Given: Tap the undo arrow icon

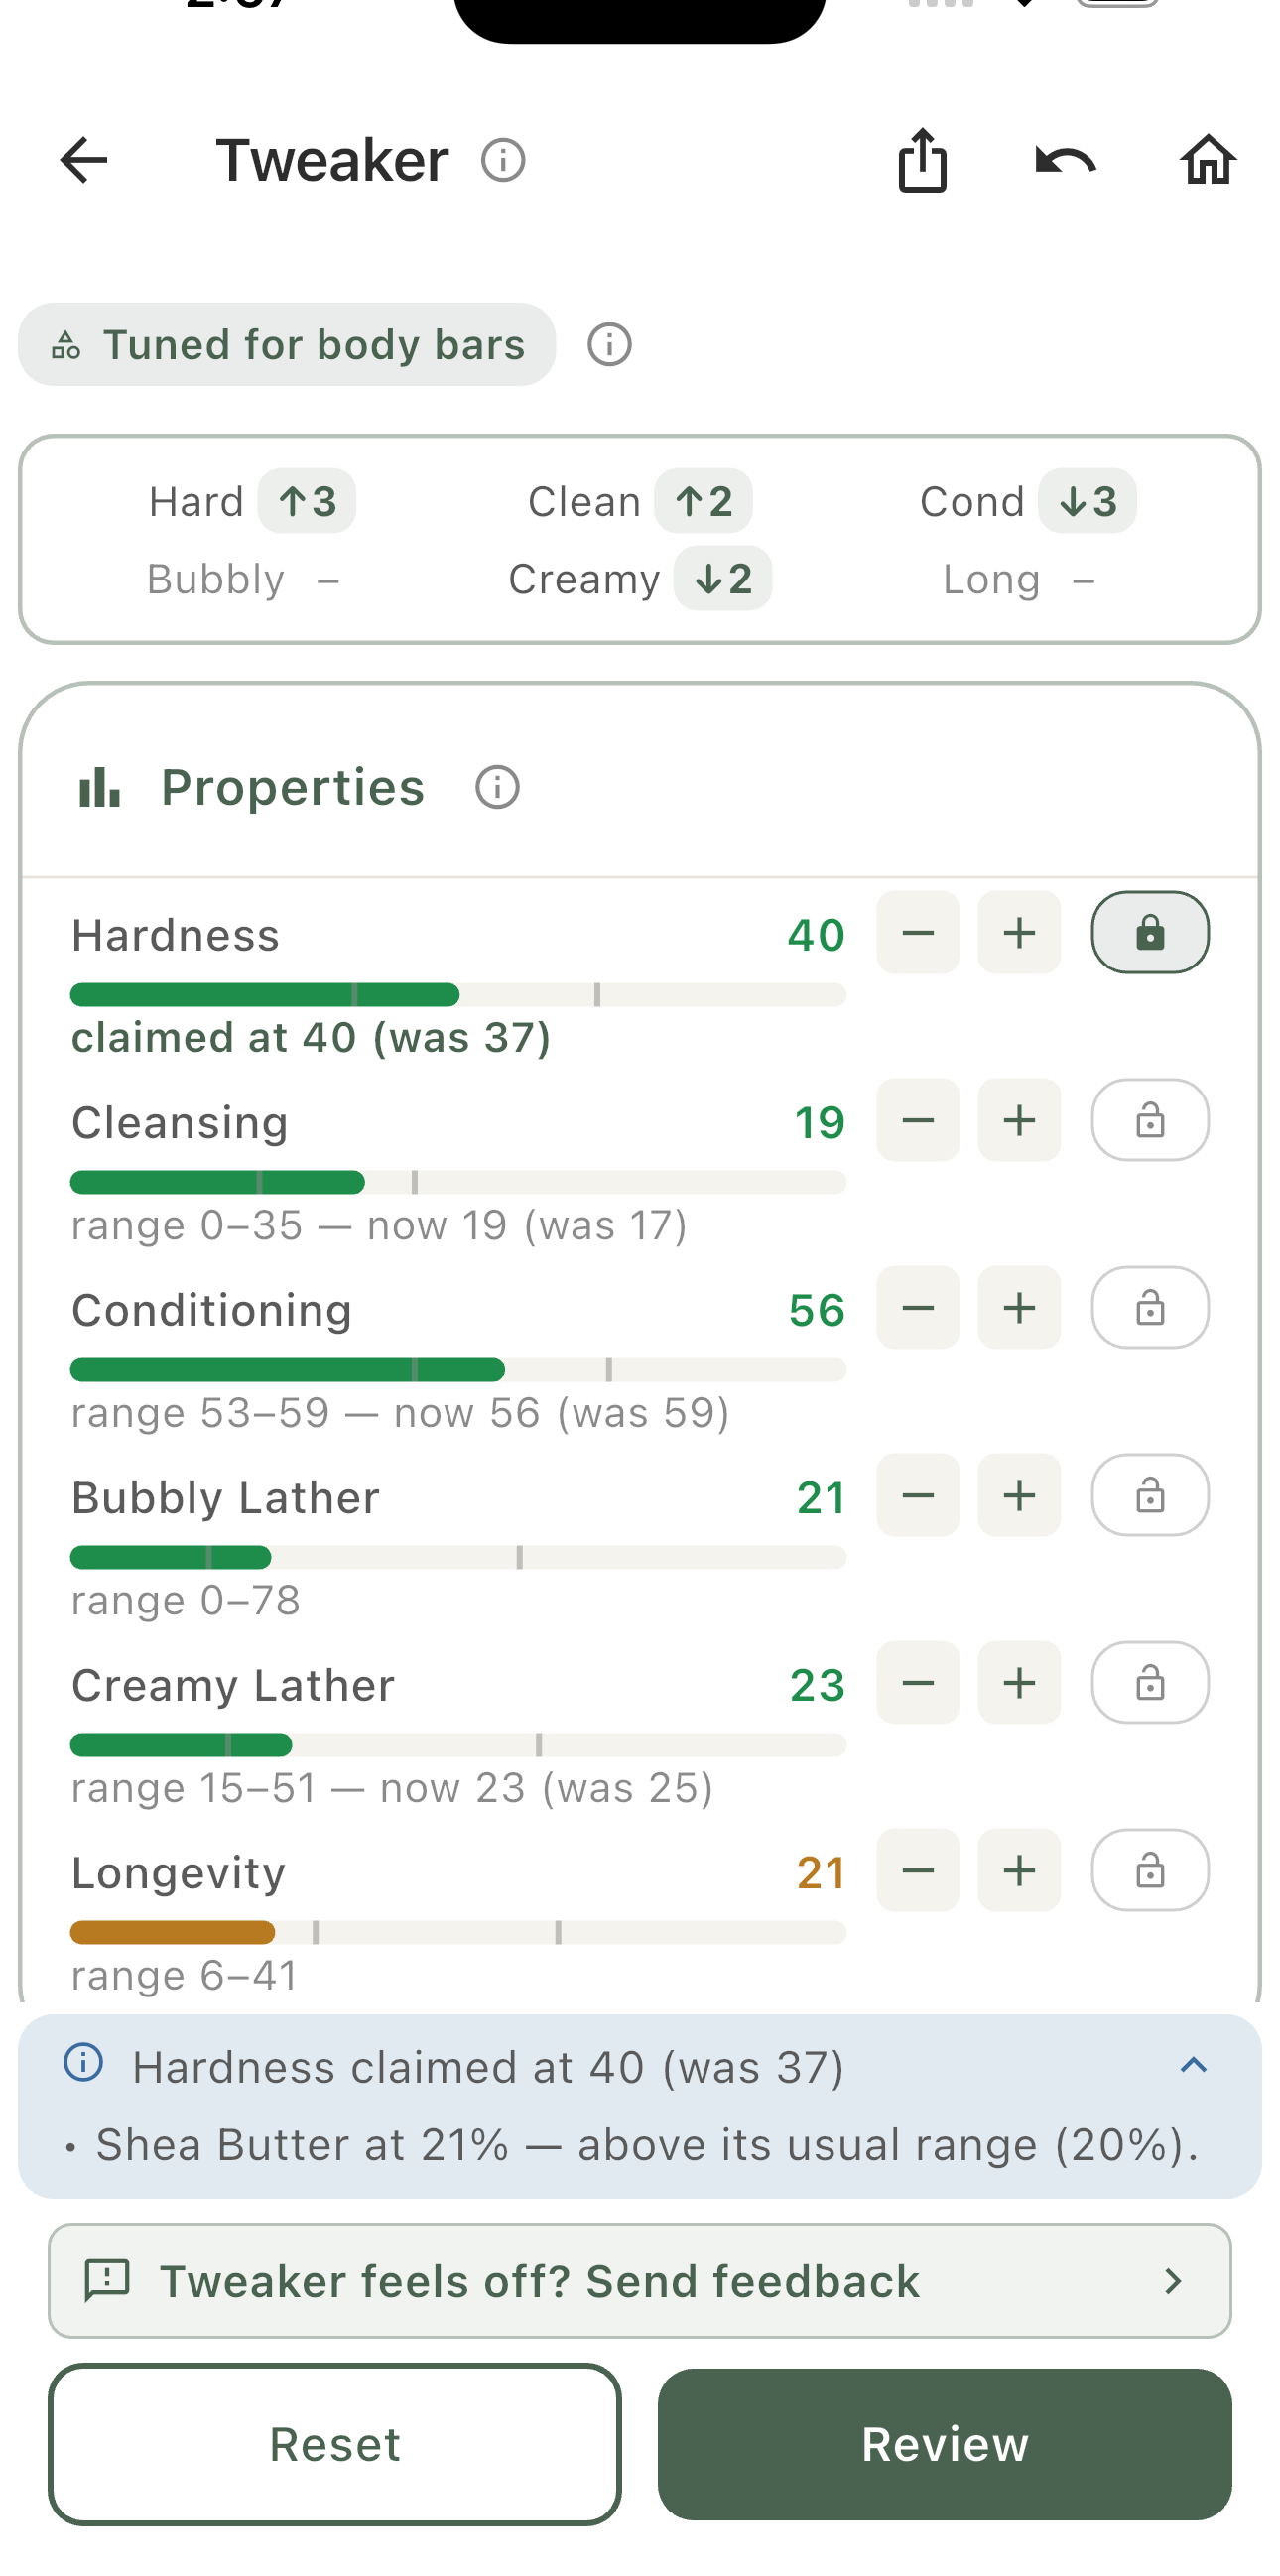Looking at the screenshot, I should pos(1065,160).
